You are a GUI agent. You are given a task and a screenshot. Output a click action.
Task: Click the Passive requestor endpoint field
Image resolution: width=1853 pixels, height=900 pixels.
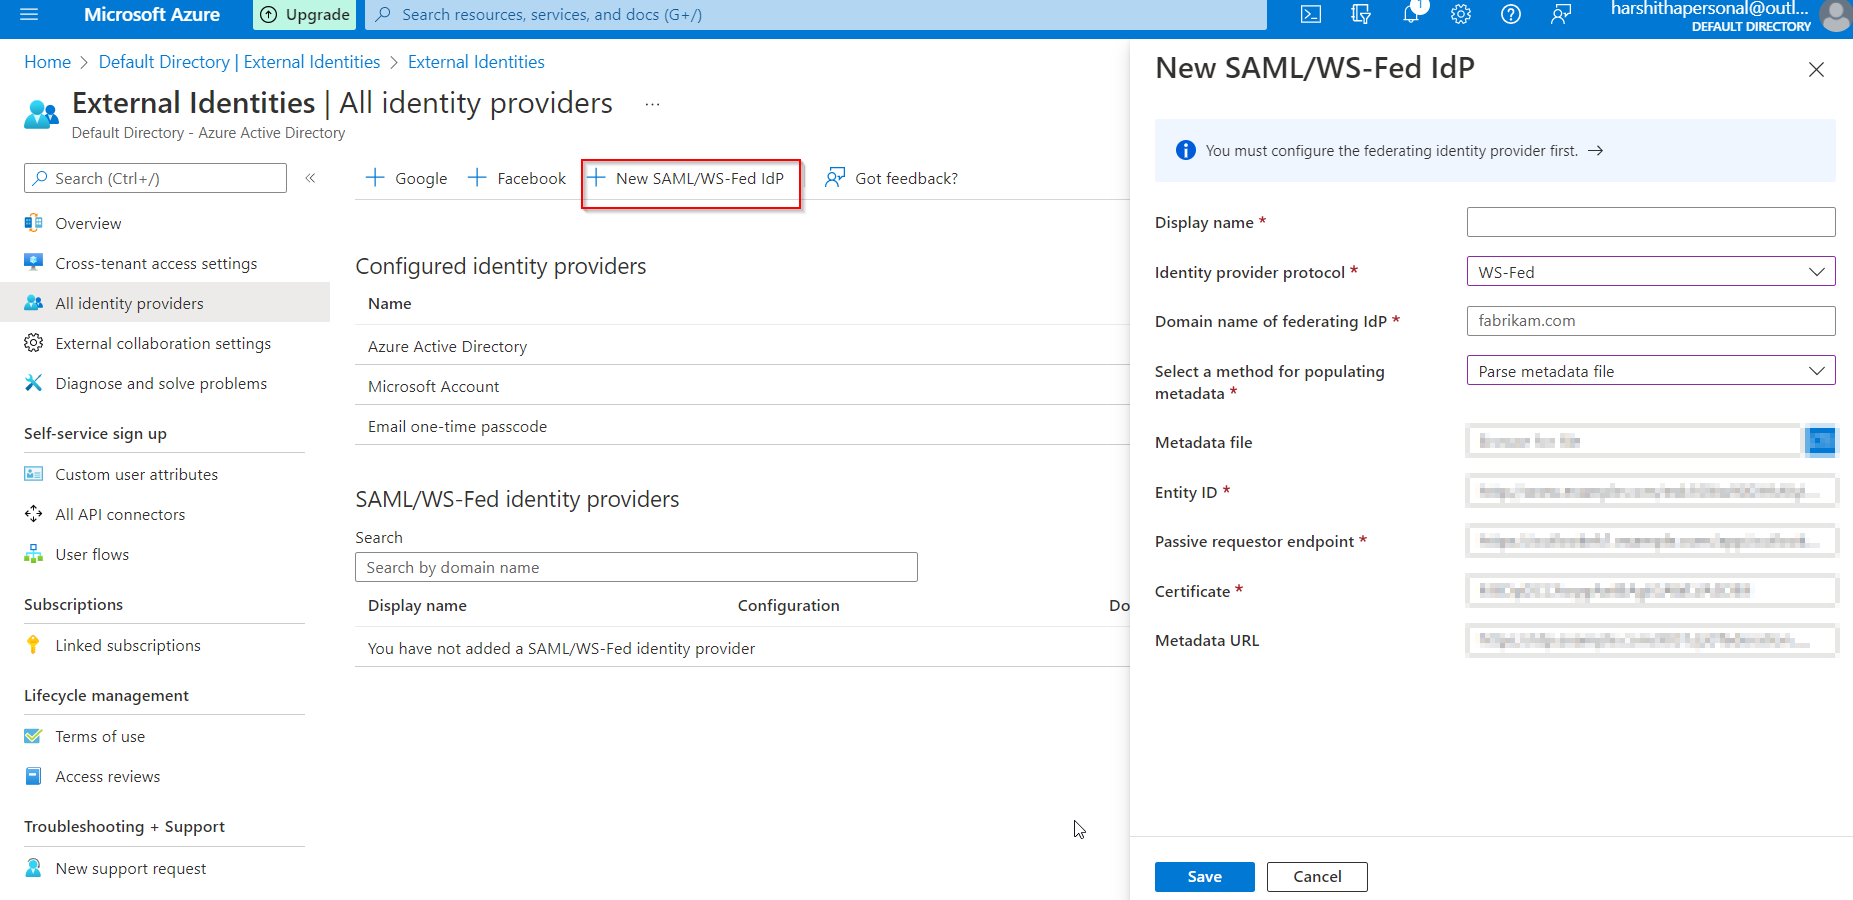[x=1651, y=541]
